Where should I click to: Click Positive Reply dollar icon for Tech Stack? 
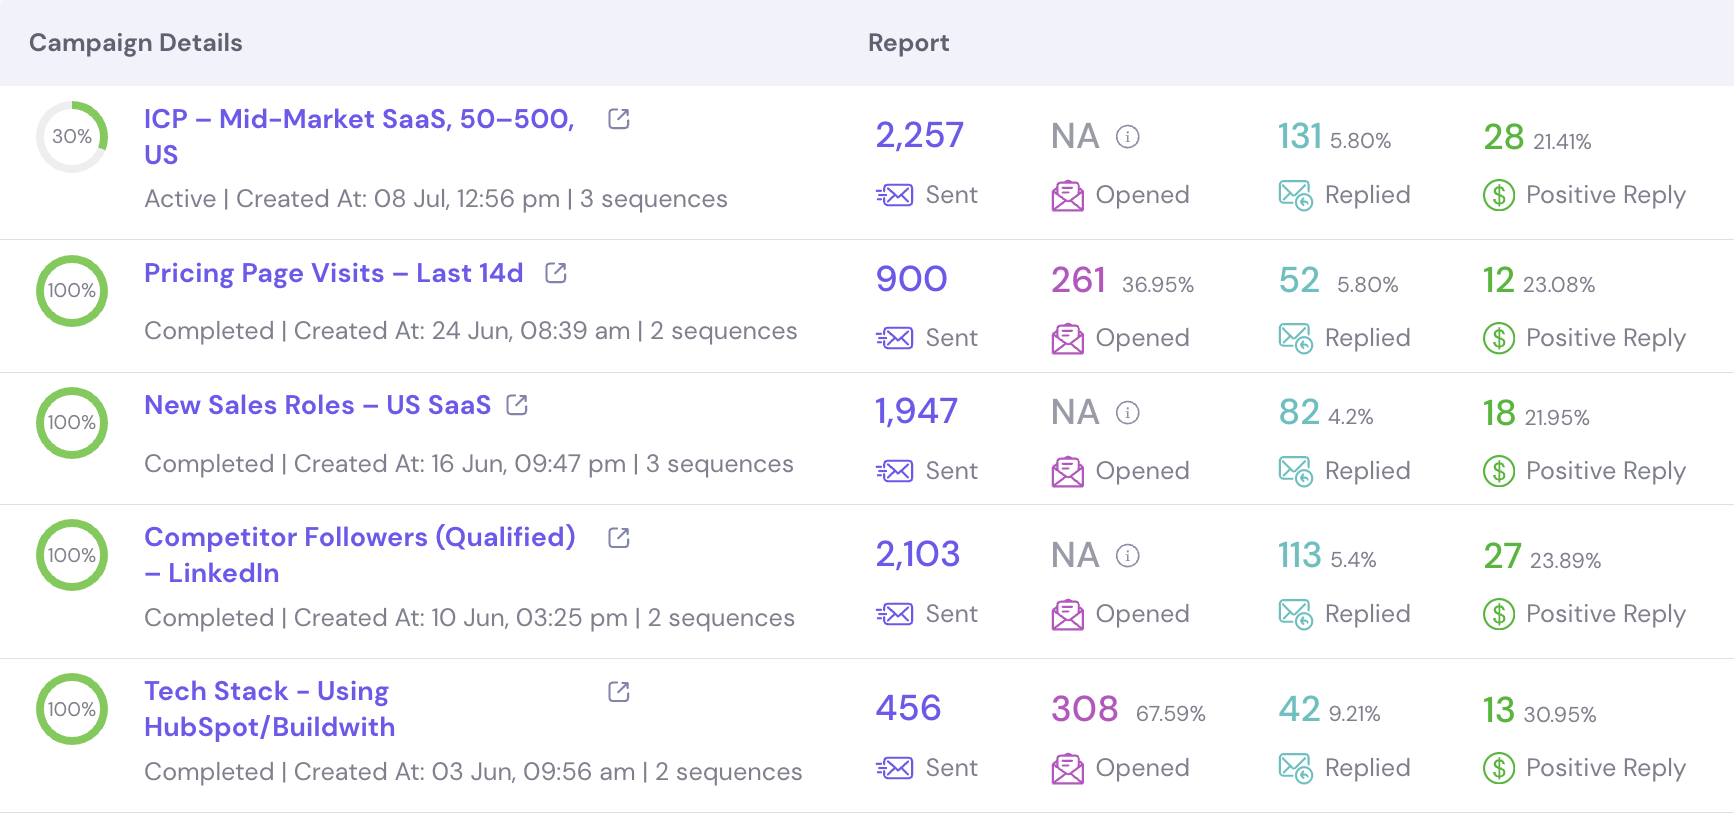point(1498,768)
